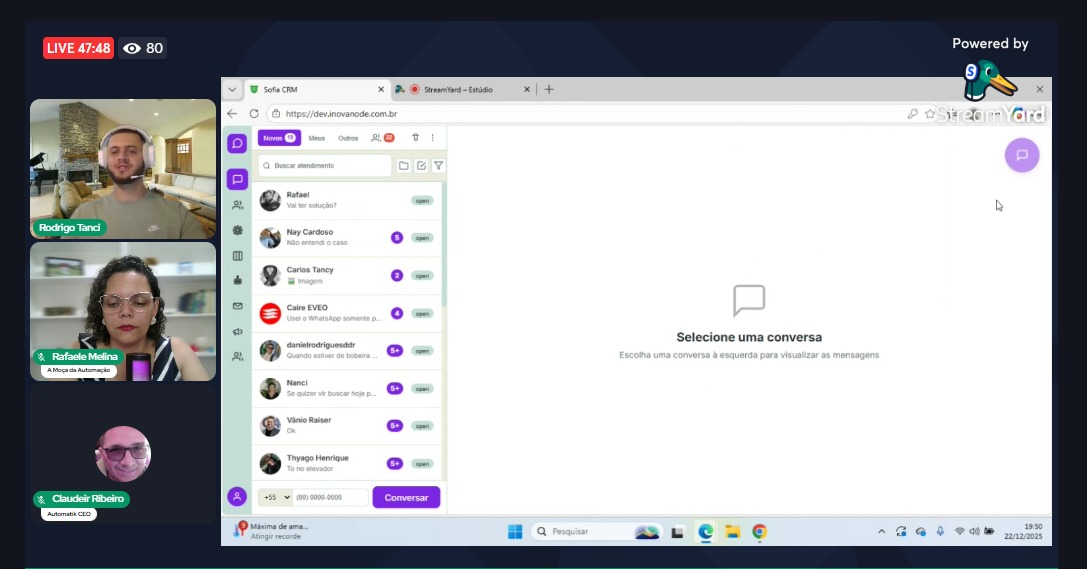The image size is (1087, 569).
Task: Open the conversation with Nay Cardoso
Action: [x=330, y=237]
